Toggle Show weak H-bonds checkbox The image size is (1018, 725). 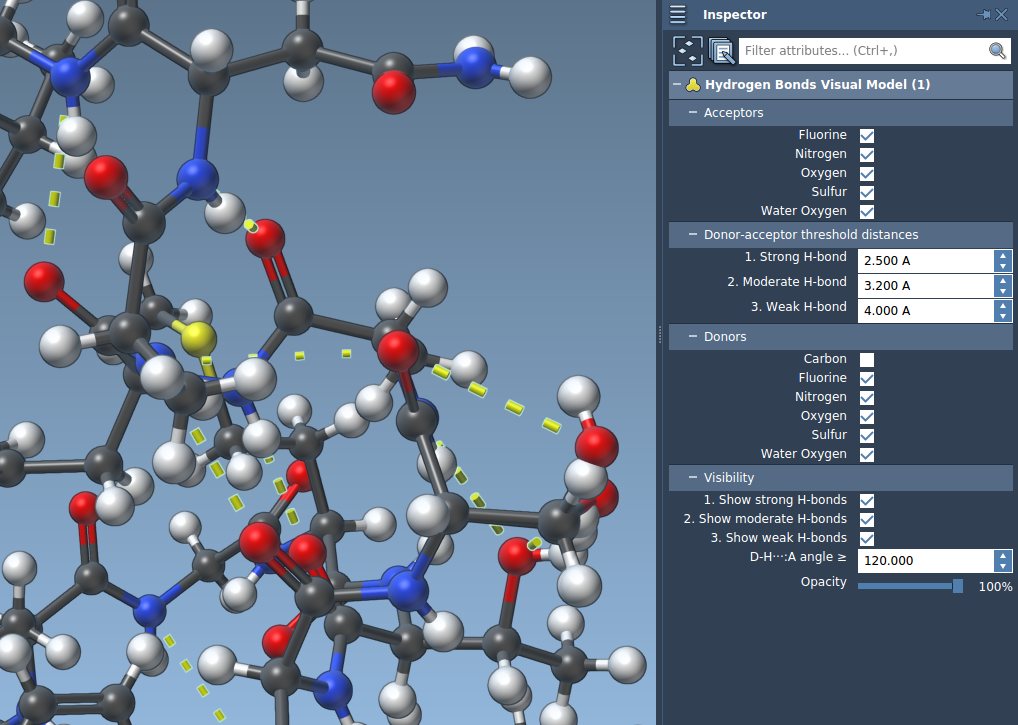(867, 538)
